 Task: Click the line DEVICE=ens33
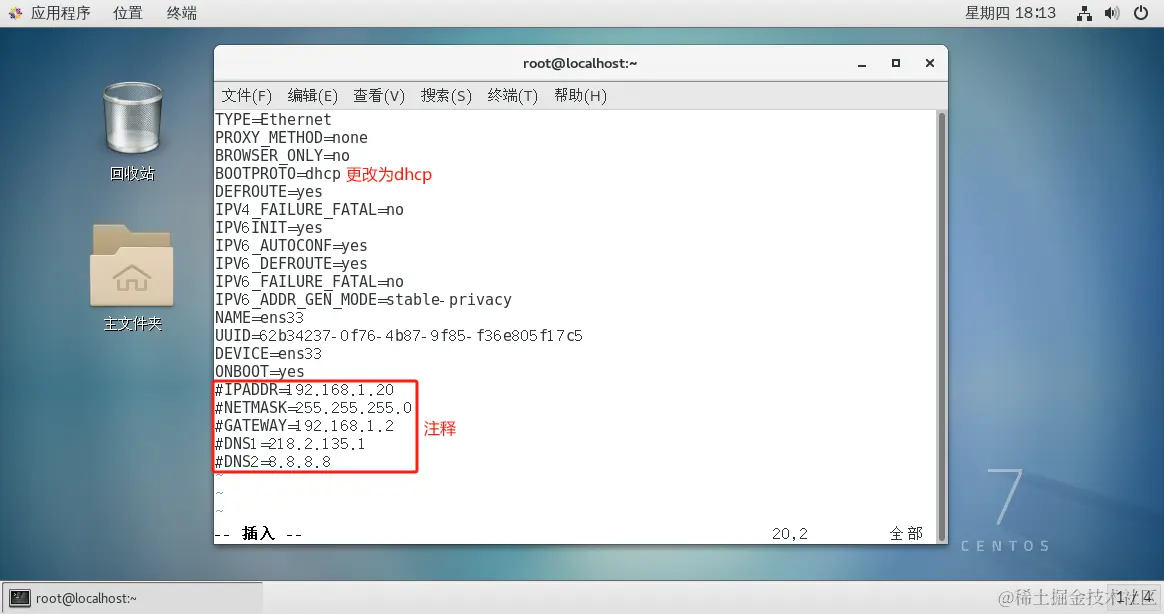pyautogui.click(x=268, y=353)
